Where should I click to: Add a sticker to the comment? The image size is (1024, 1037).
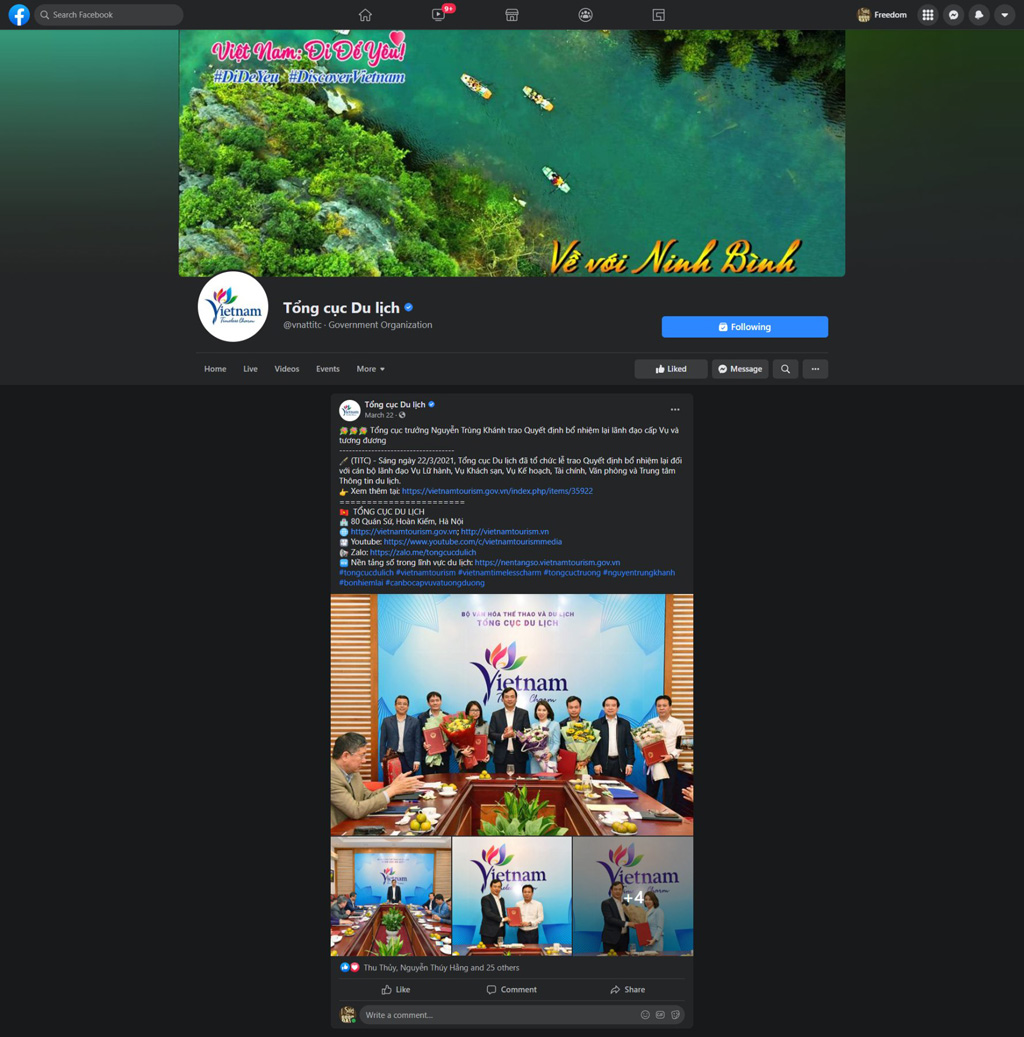tap(675, 1015)
